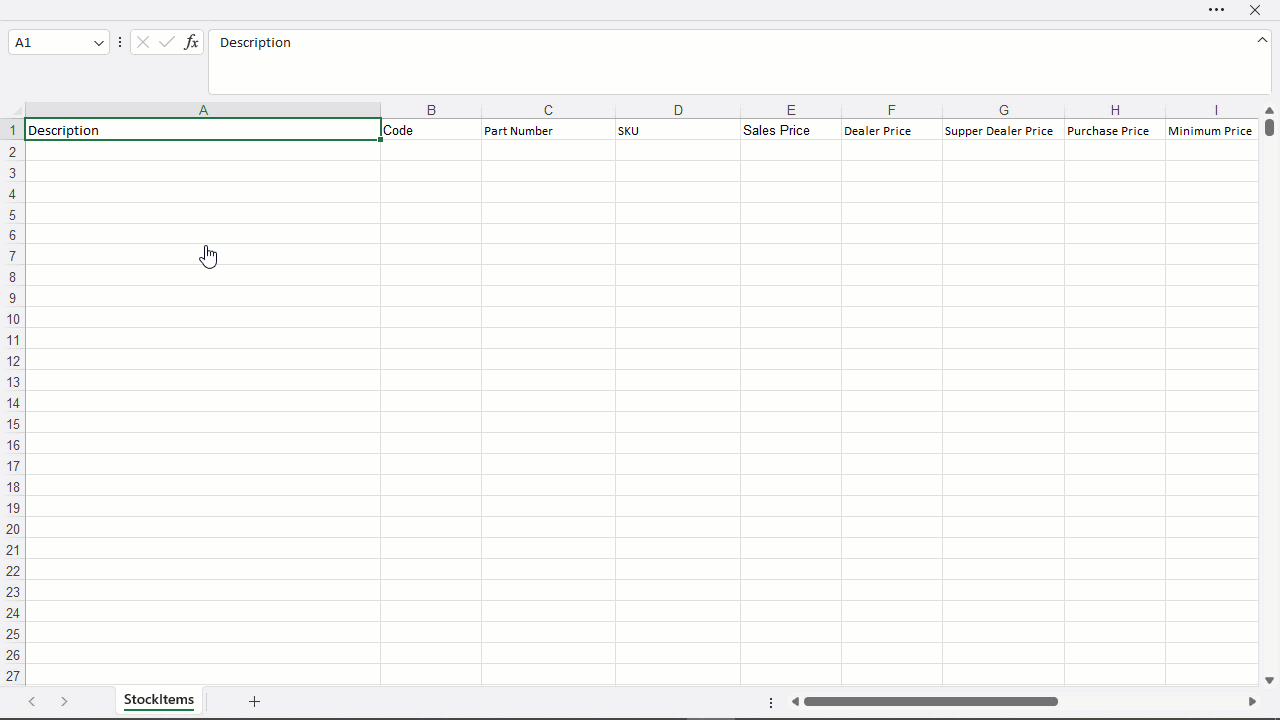Close the spreadsheet window
Image resolution: width=1280 pixels, height=720 pixels.
tap(1255, 10)
